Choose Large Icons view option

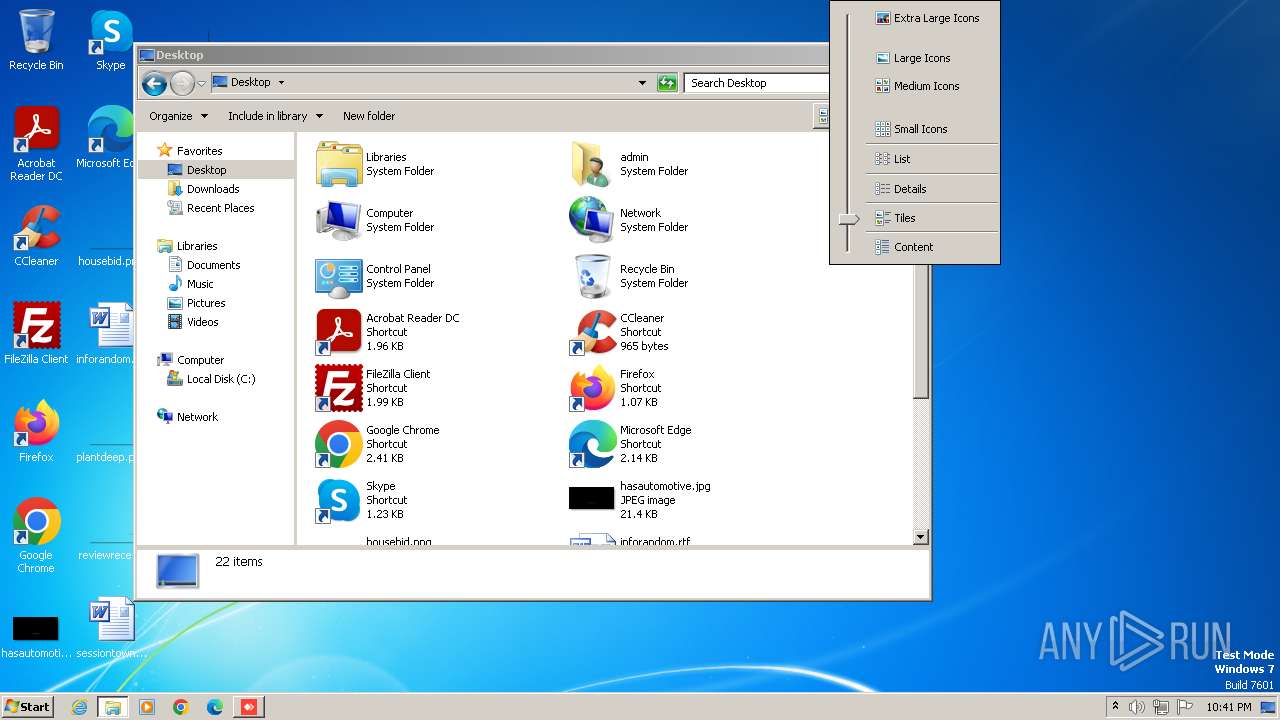[932, 58]
